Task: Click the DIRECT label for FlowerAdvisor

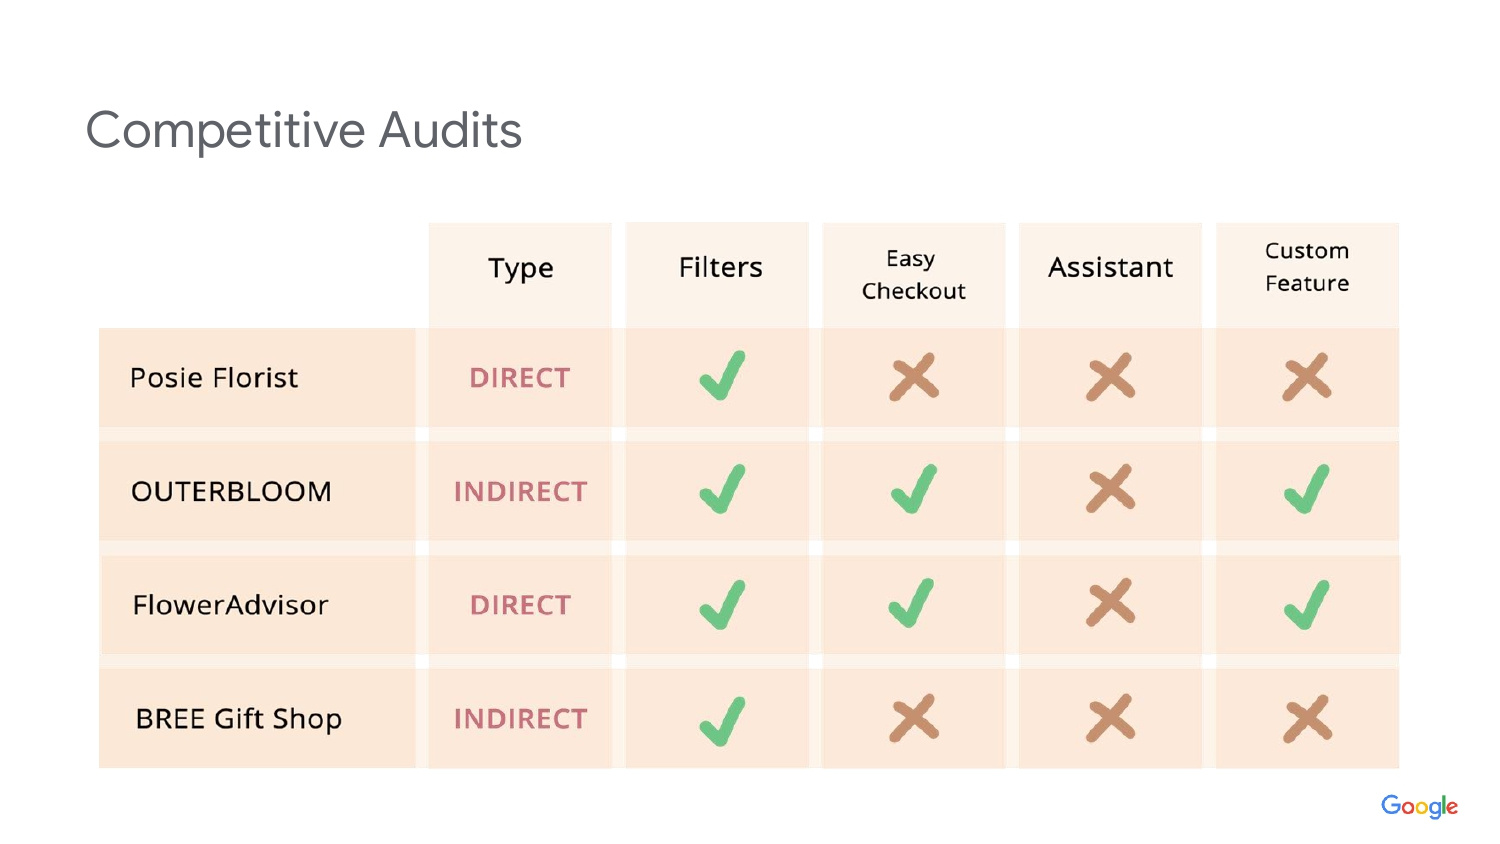Action: 520,605
